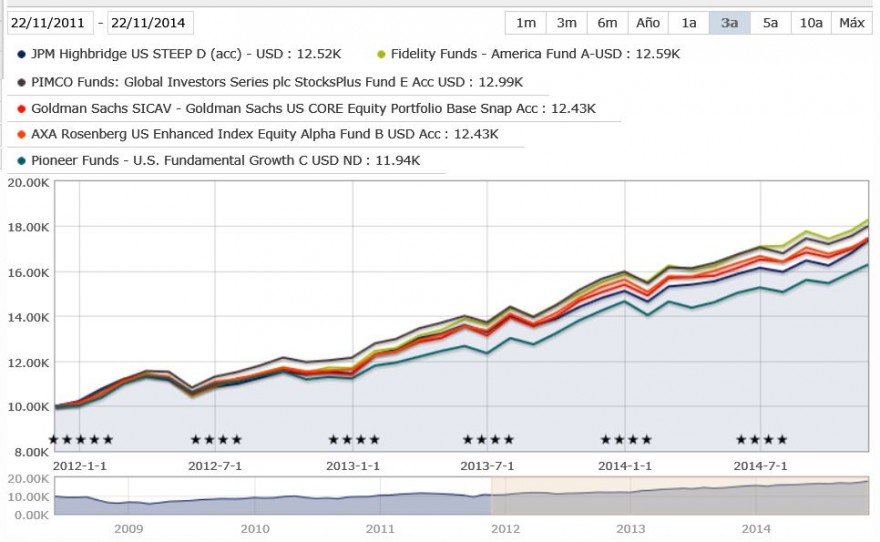This screenshot has width=880, height=542.
Task: Select the 1m time range button
Action: tap(526, 23)
